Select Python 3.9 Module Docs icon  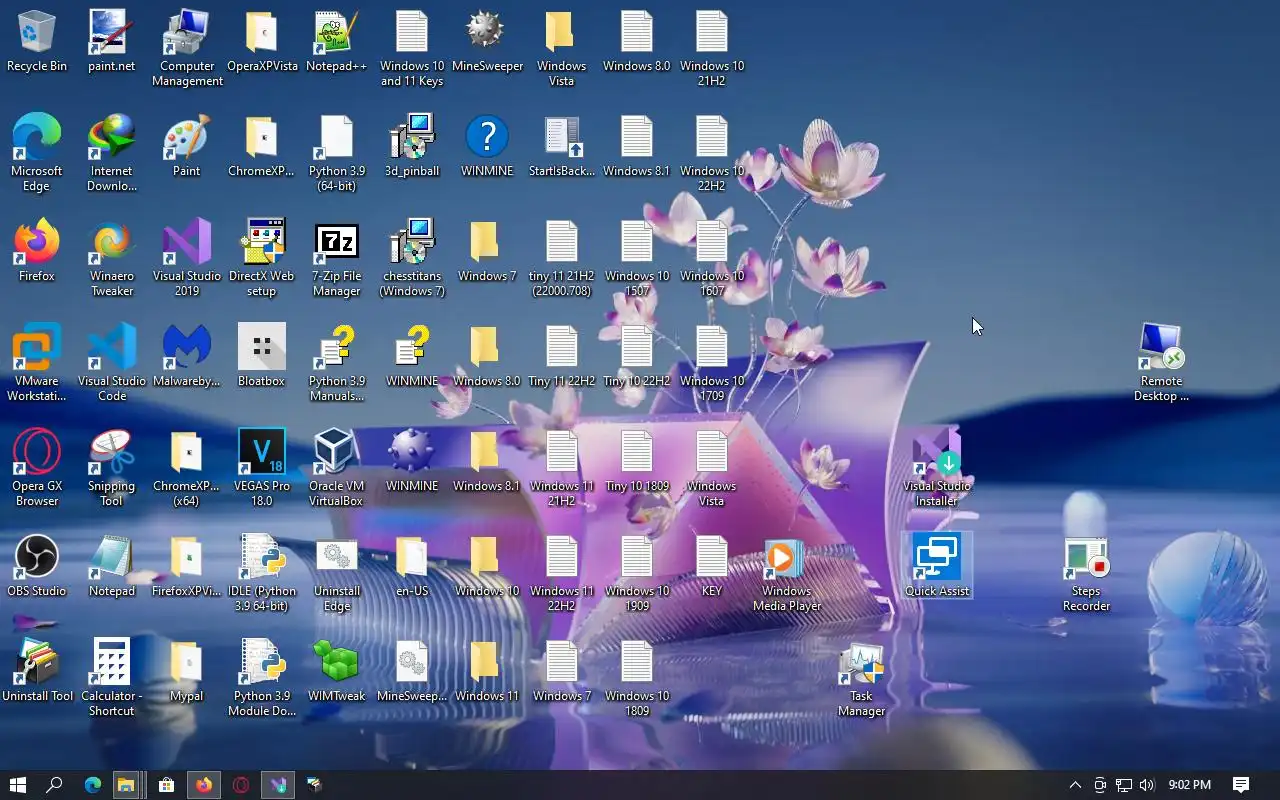[x=262, y=678]
